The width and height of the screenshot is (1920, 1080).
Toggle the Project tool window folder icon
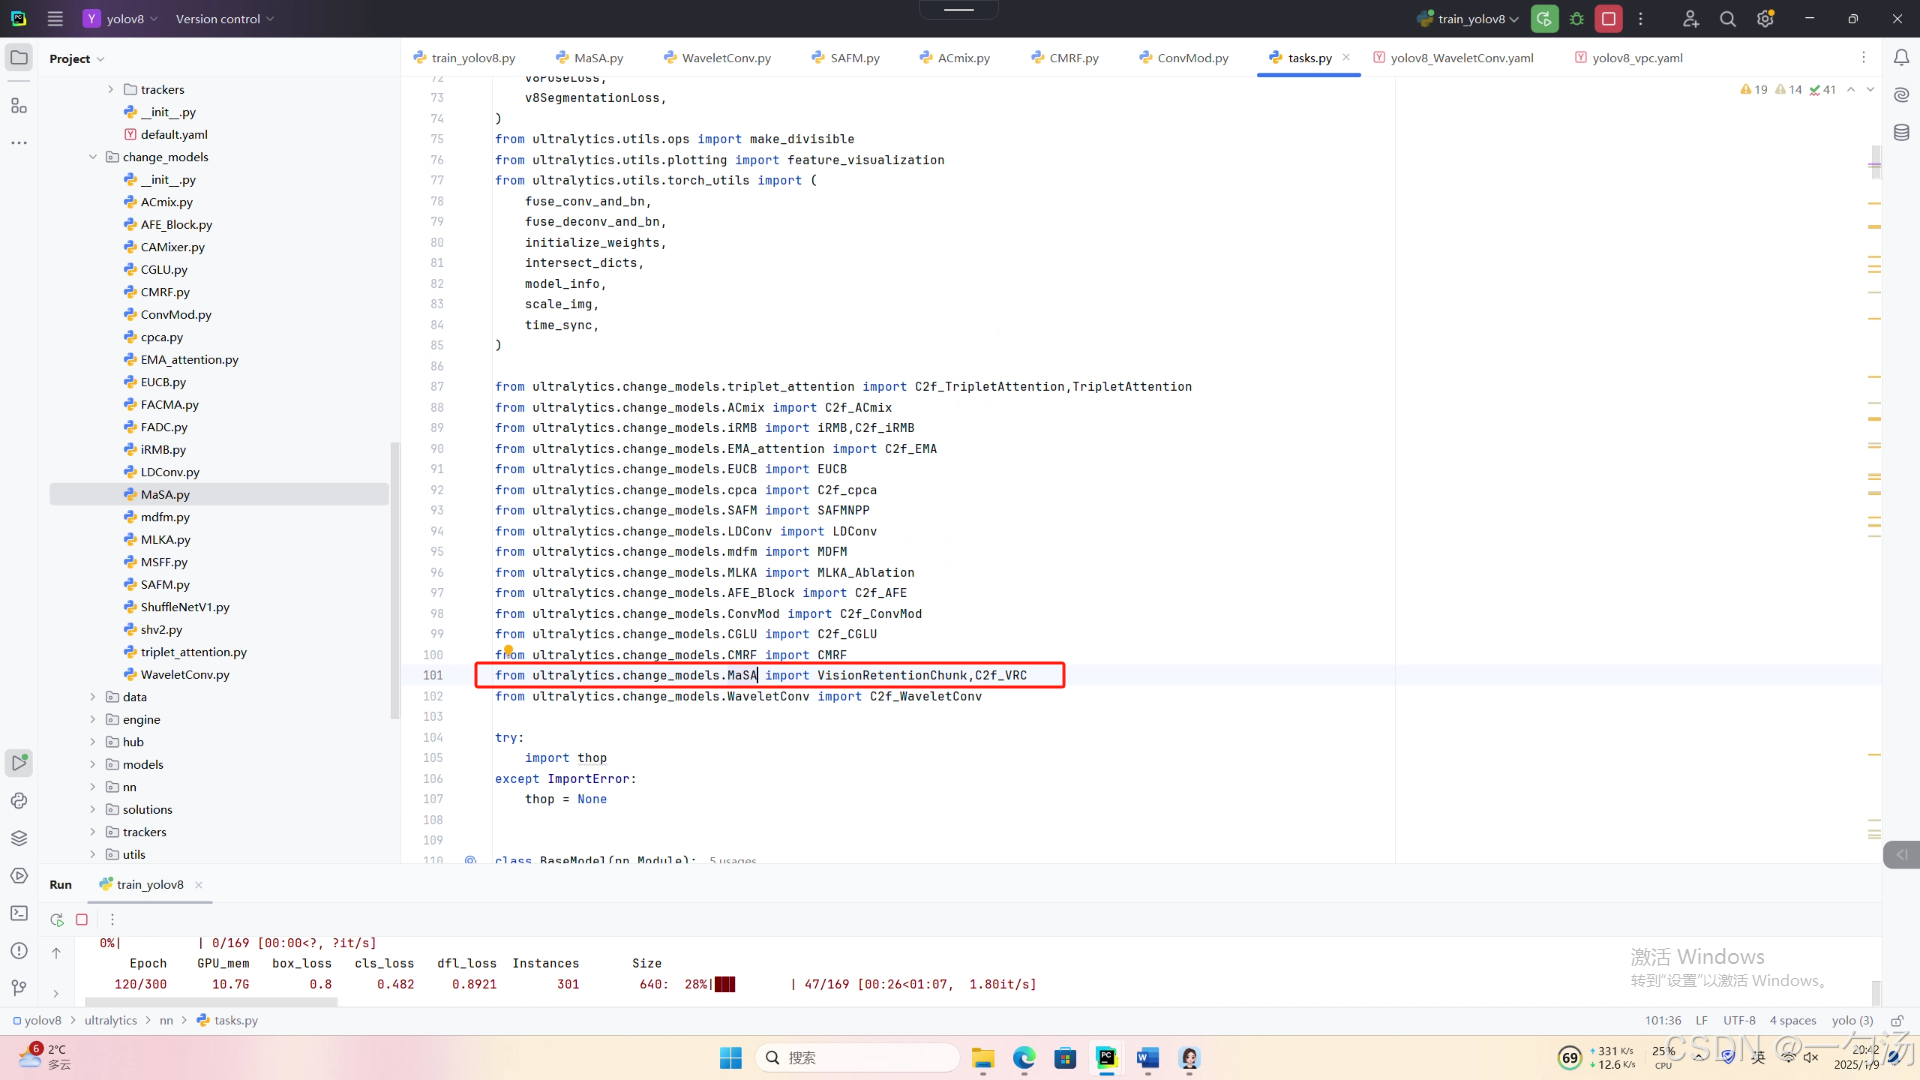[19, 58]
